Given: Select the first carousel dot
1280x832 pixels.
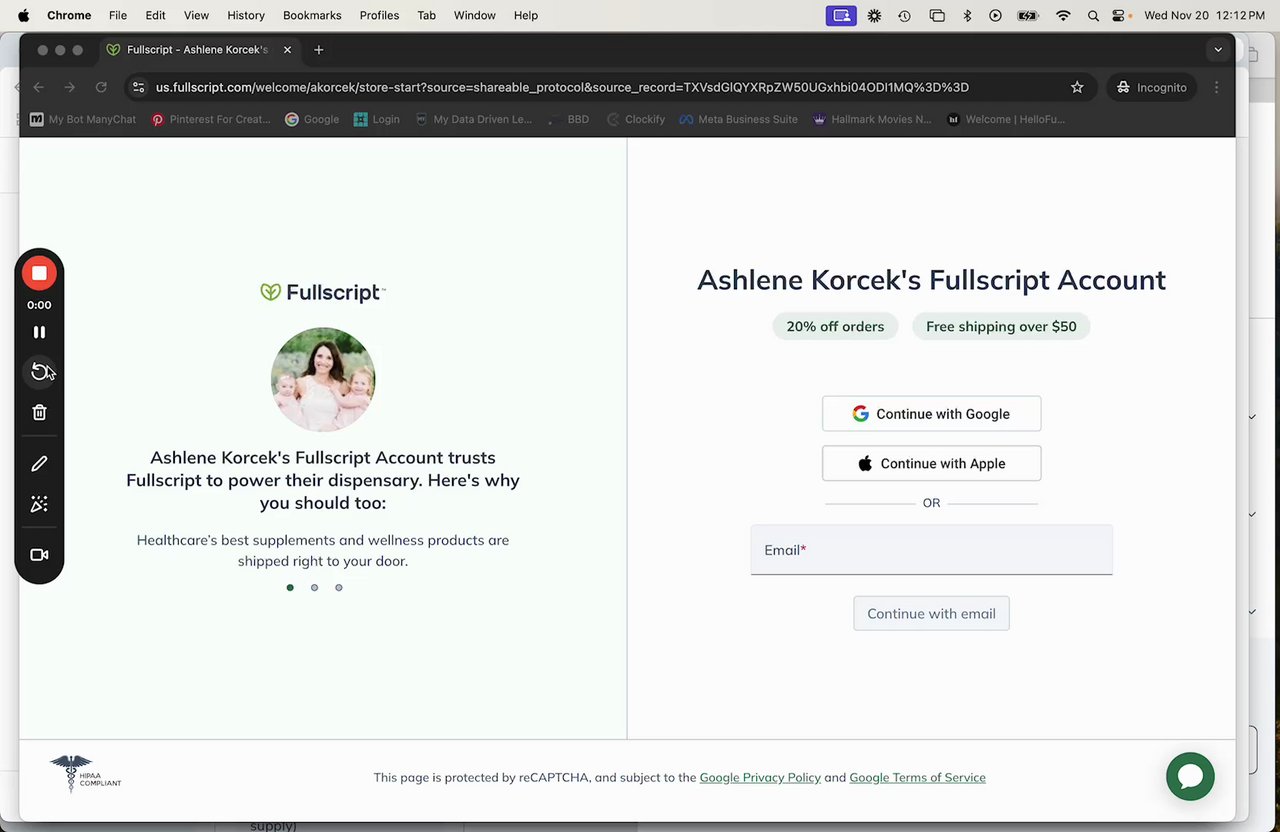Looking at the screenshot, I should 290,588.
